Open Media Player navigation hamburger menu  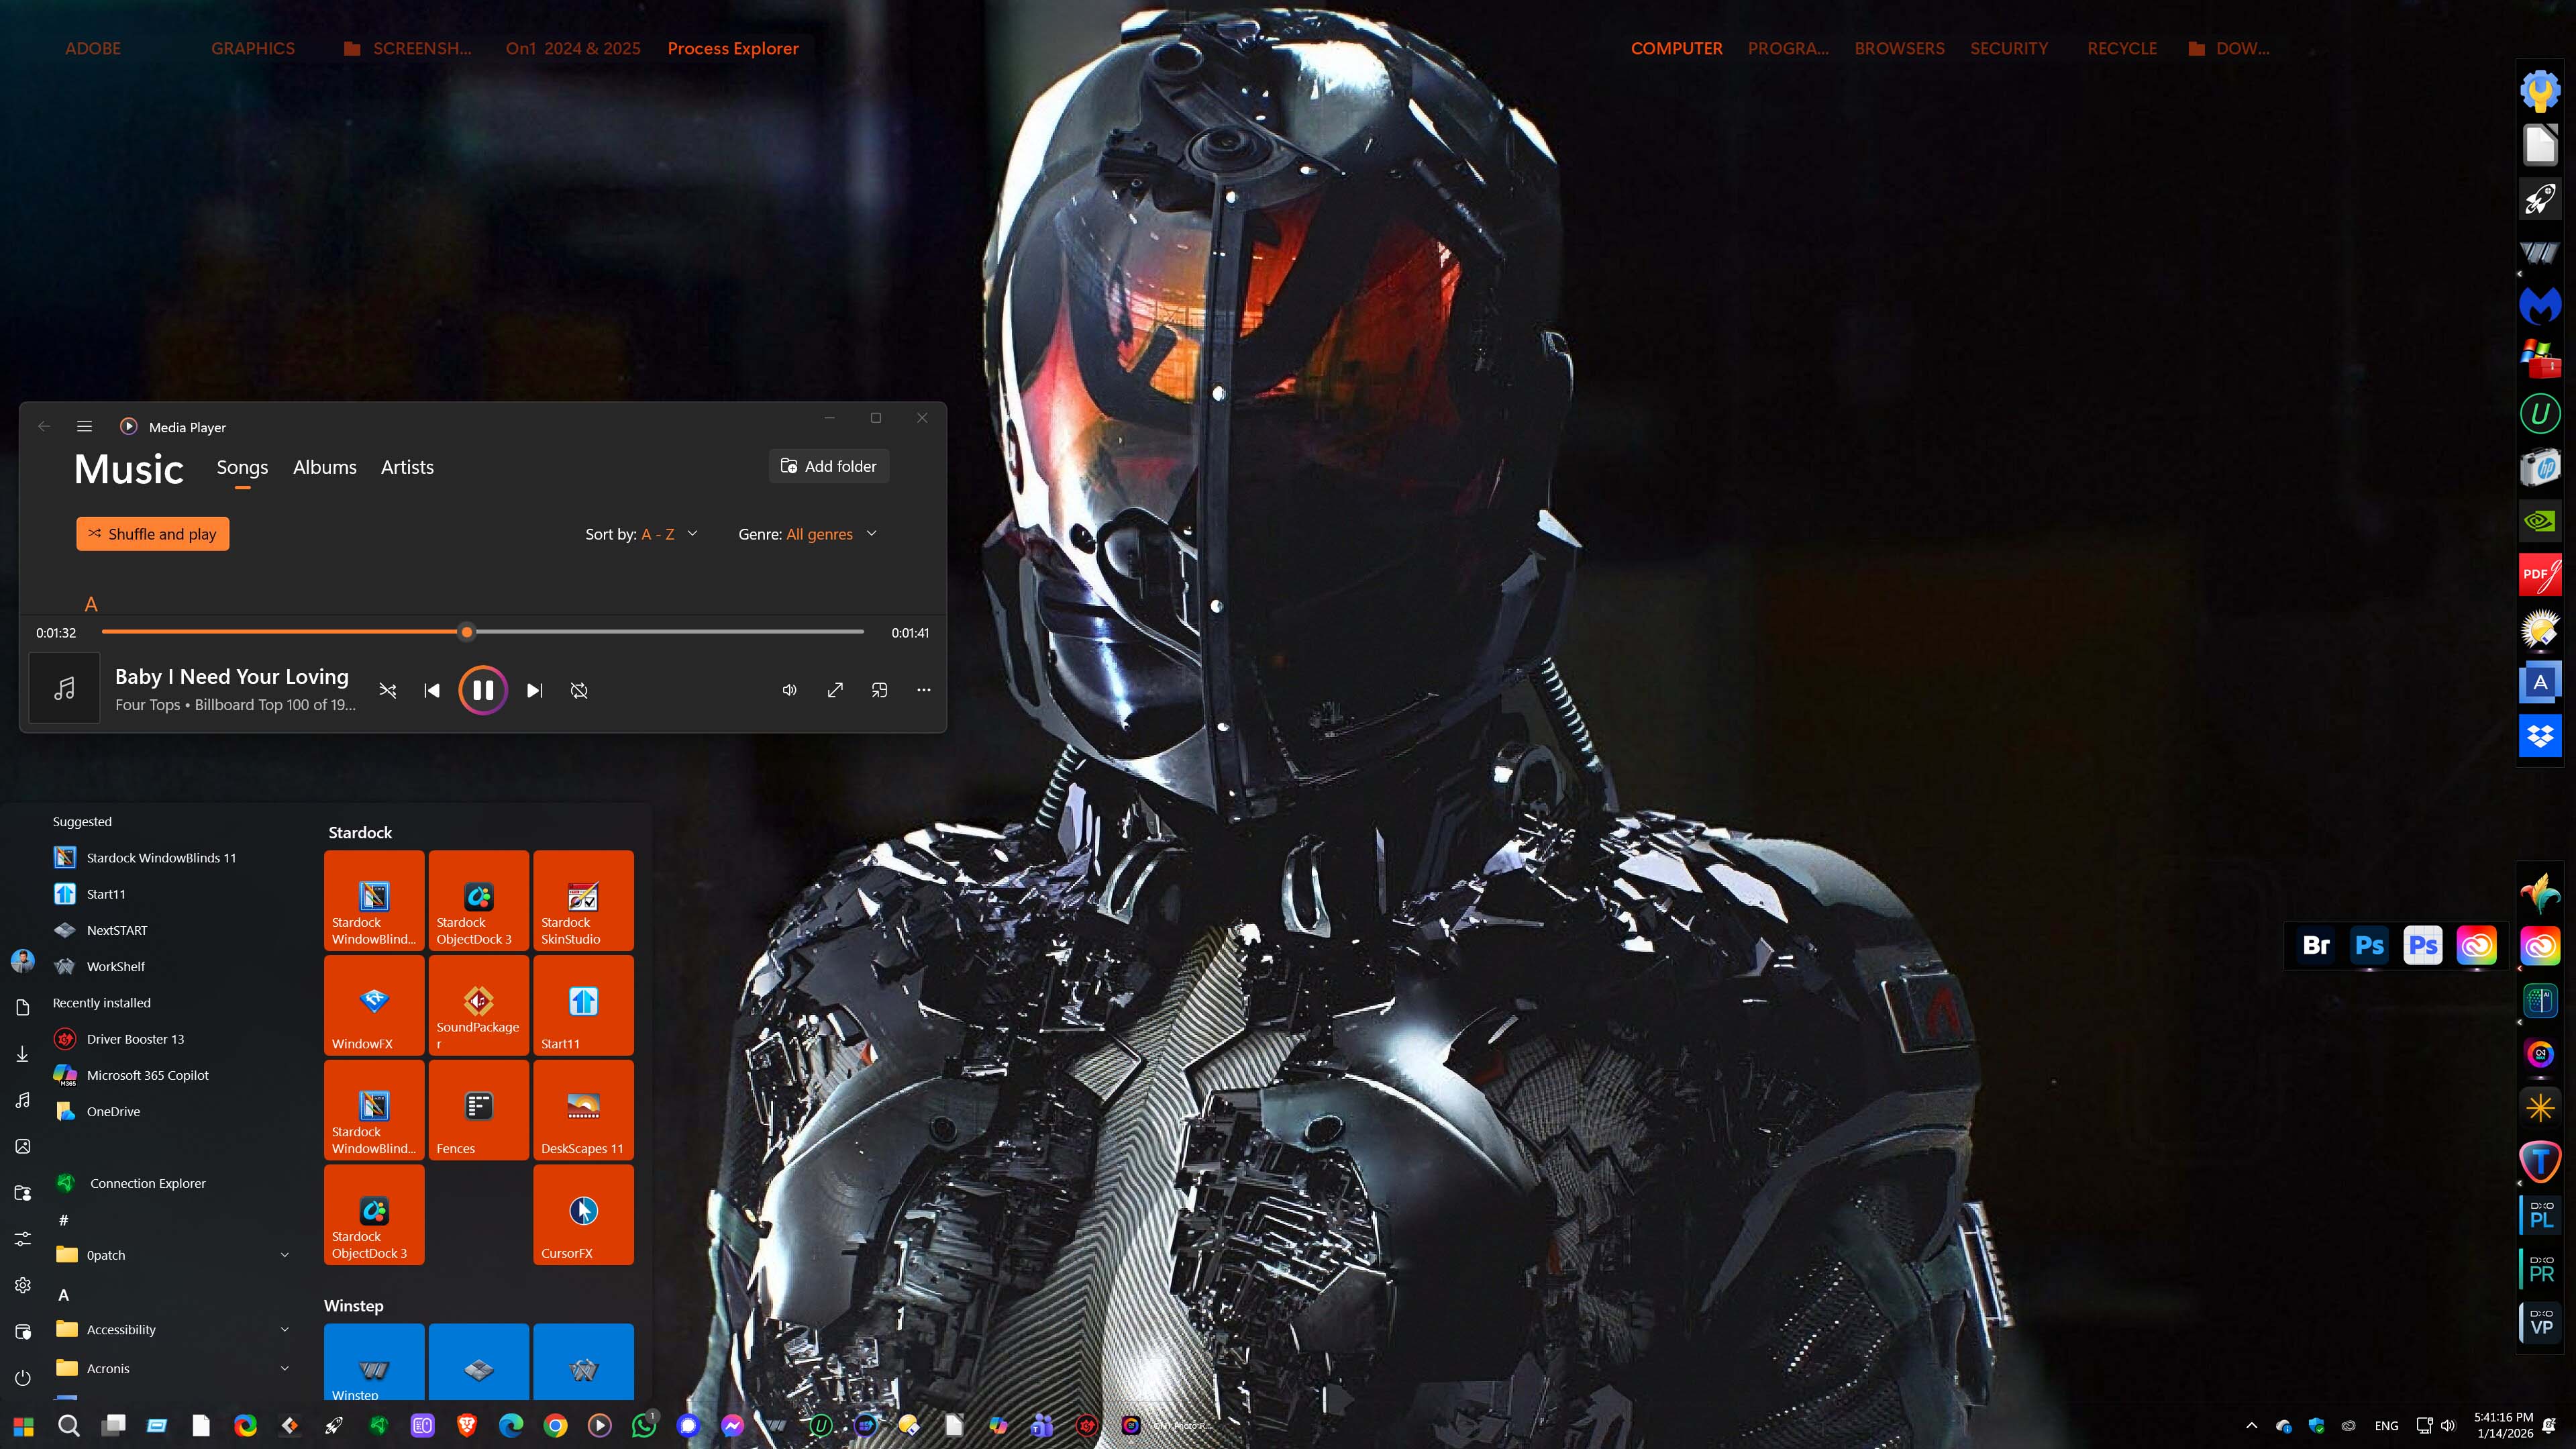pyautogui.click(x=85, y=426)
